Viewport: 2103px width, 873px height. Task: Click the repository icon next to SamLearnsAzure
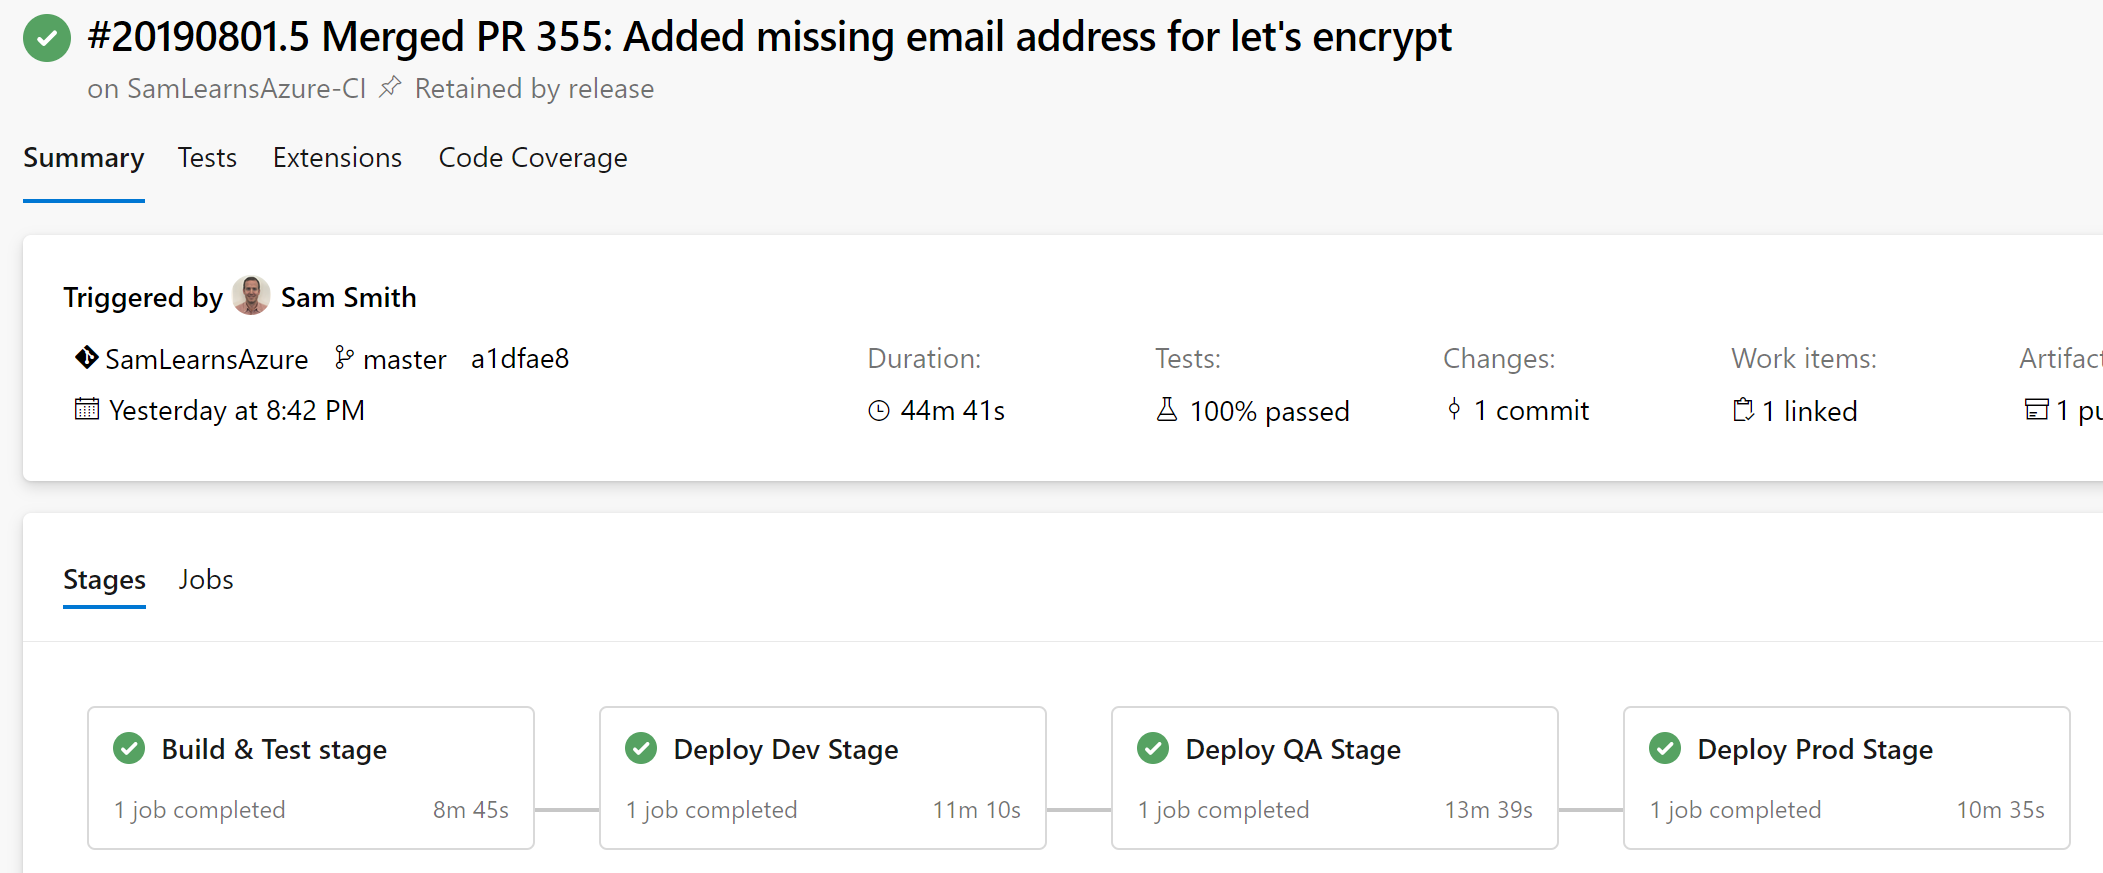[x=87, y=358]
